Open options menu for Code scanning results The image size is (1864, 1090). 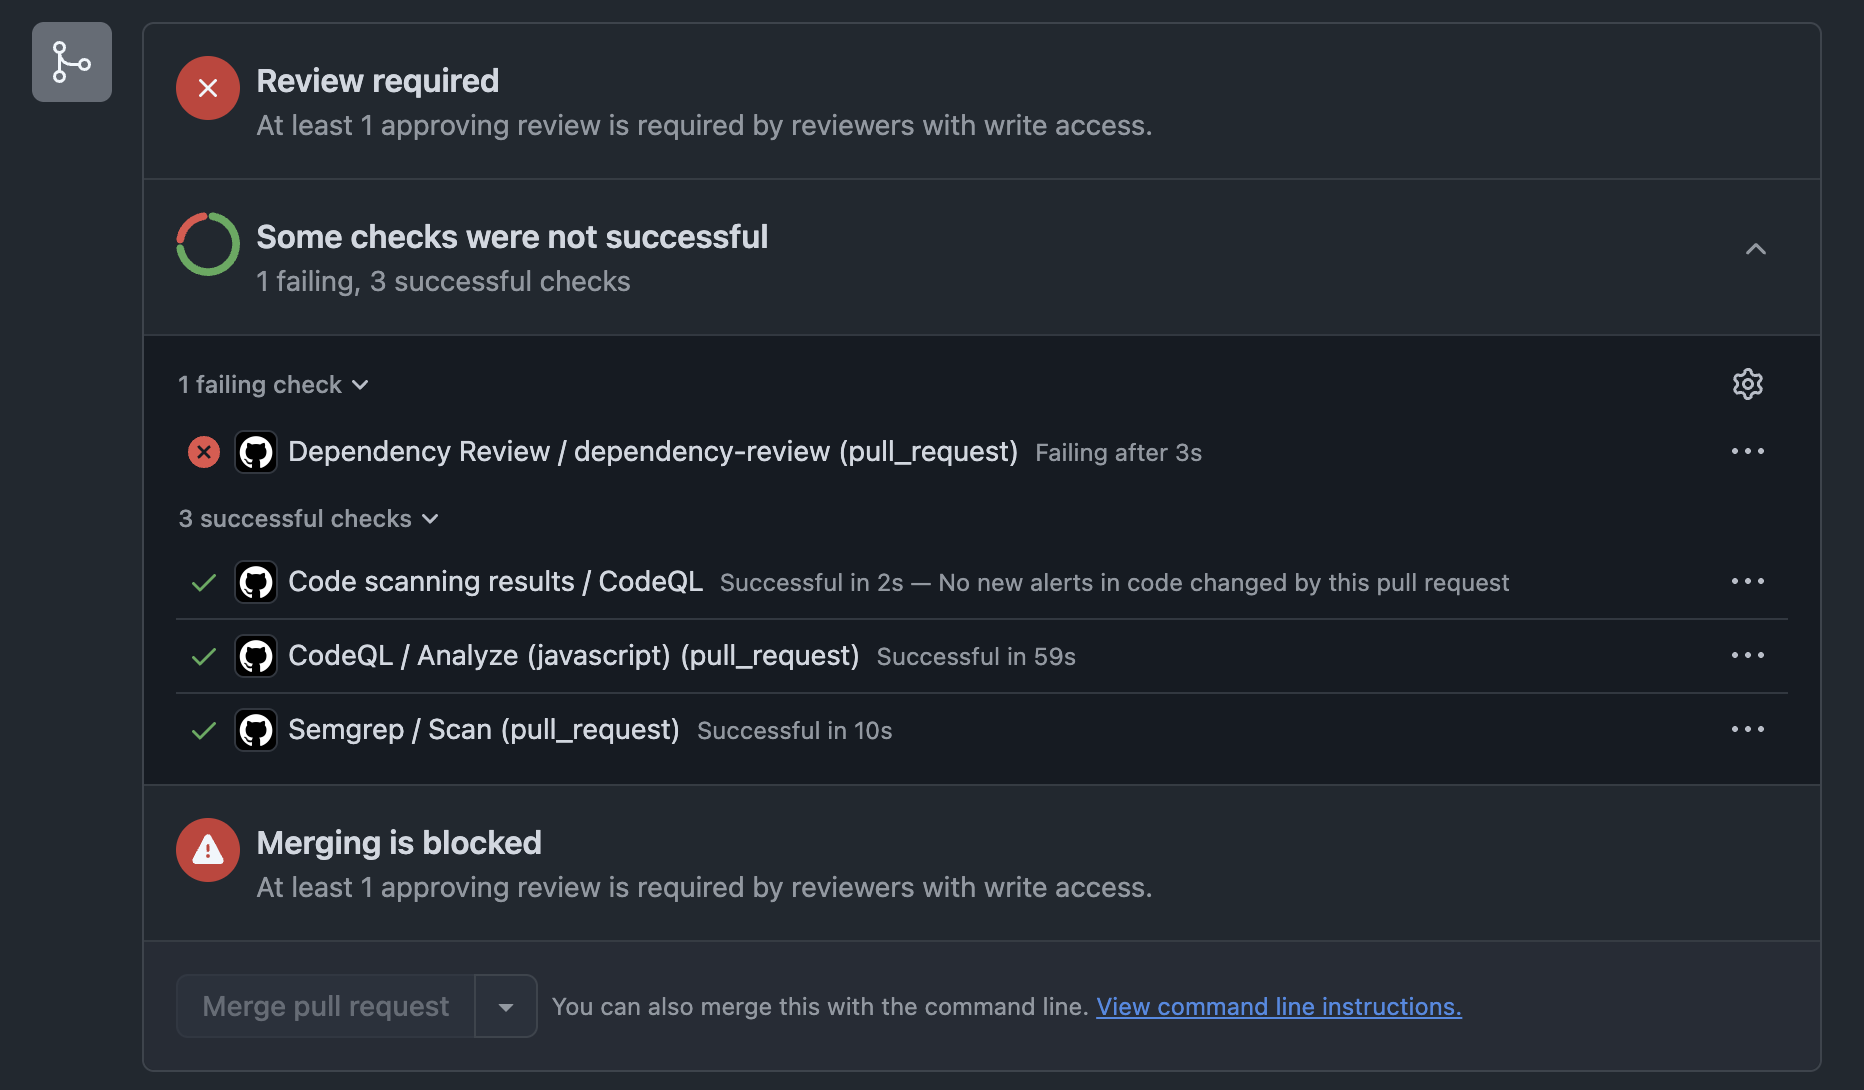1747,582
